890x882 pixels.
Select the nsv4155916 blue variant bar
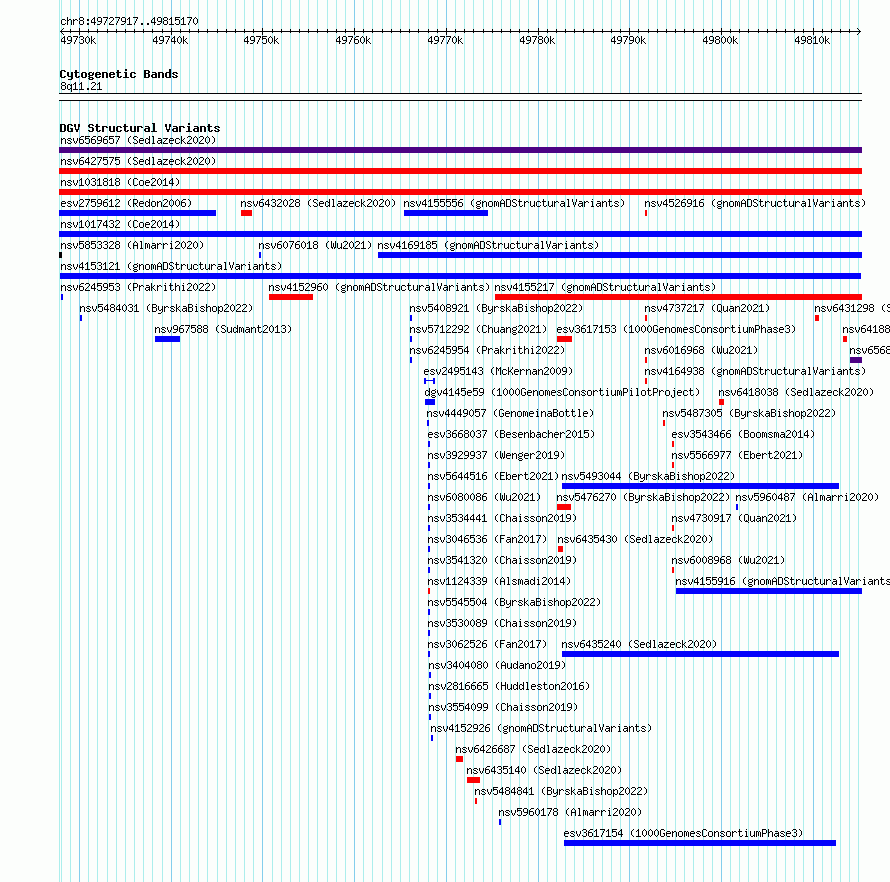(769, 591)
